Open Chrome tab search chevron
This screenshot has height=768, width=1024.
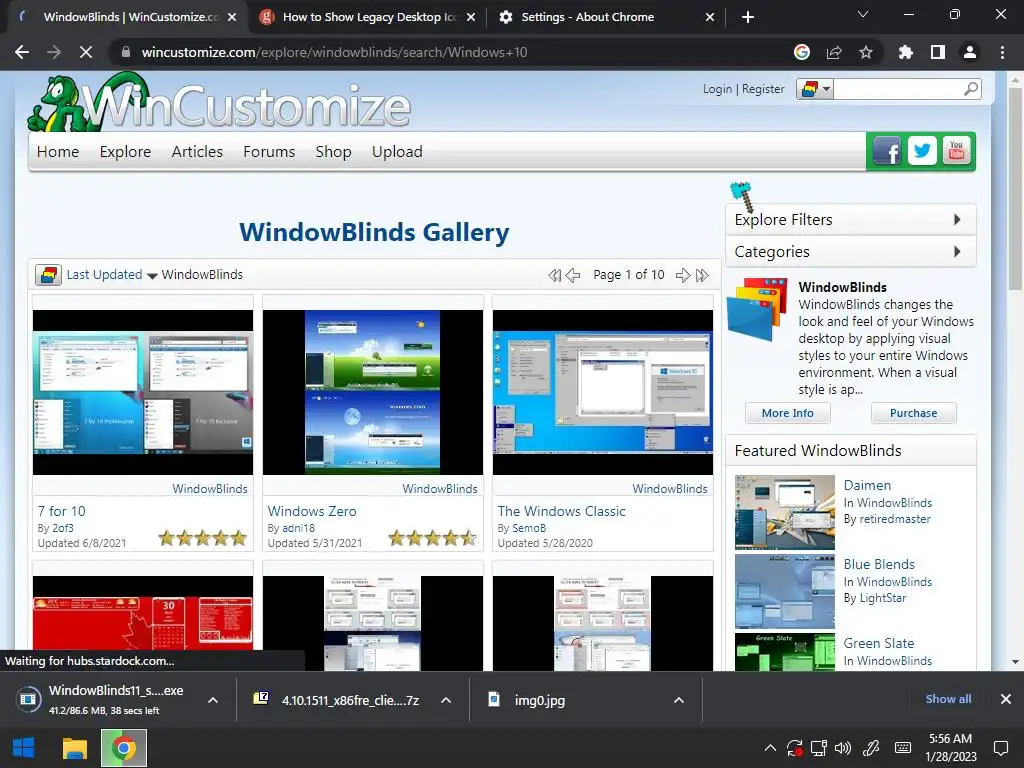coord(863,14)
